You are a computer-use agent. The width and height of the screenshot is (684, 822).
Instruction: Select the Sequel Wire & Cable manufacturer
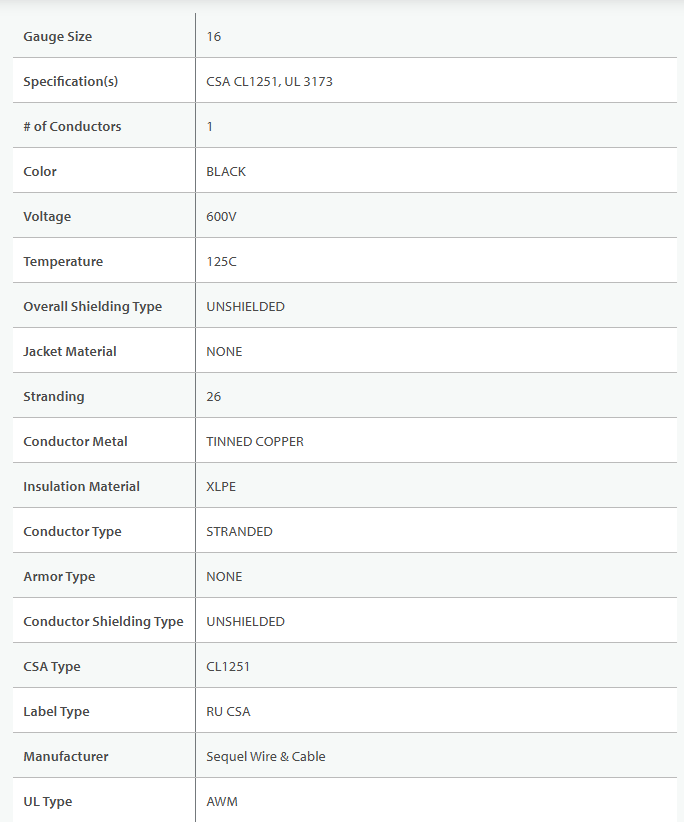coord(266,757)
